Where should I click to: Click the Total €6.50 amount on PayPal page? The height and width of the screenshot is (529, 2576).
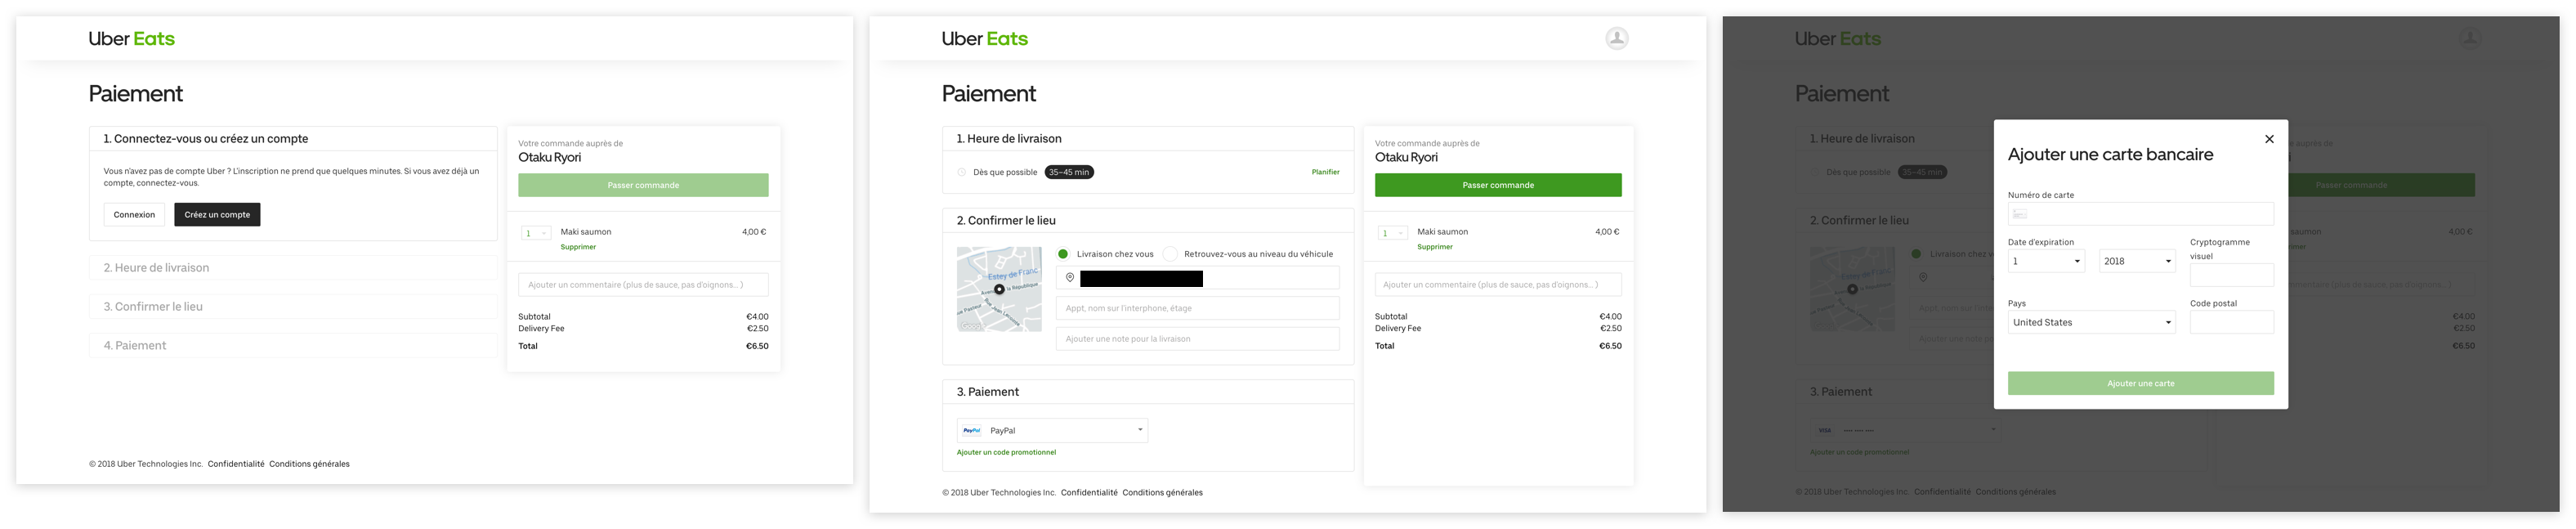click(1610, 346)
